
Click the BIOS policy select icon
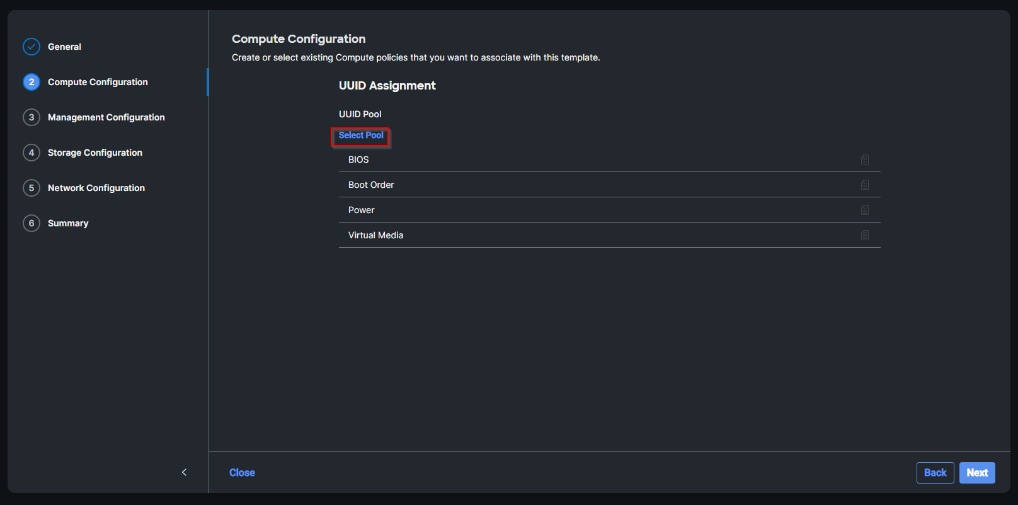tap(865, 160)
